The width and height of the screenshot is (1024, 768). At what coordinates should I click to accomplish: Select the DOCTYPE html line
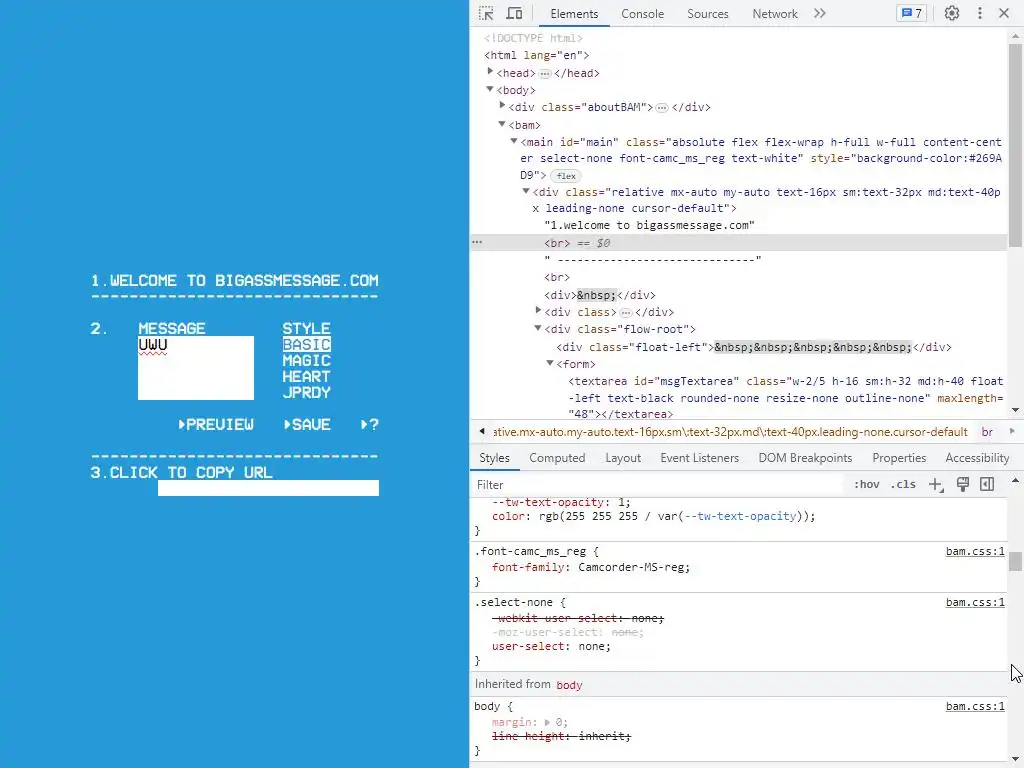click(533, 38)
